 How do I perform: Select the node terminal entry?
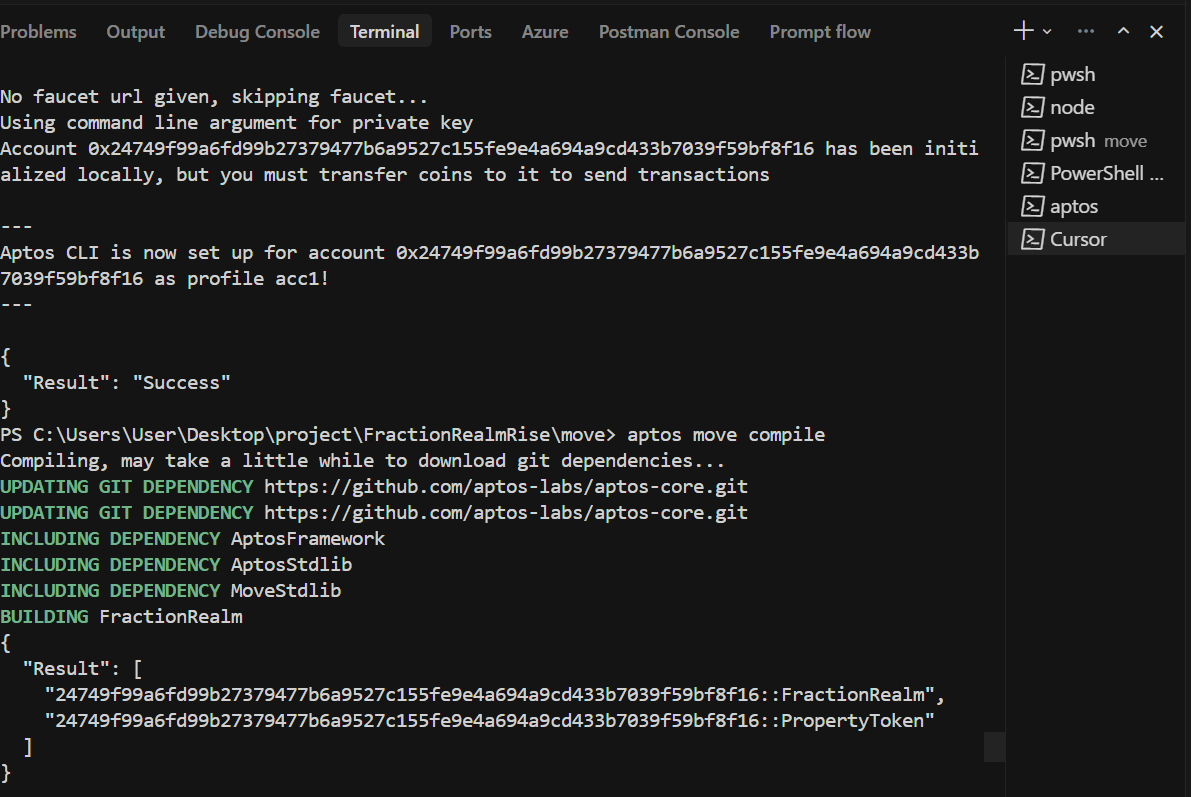[x=1096, y=107]
